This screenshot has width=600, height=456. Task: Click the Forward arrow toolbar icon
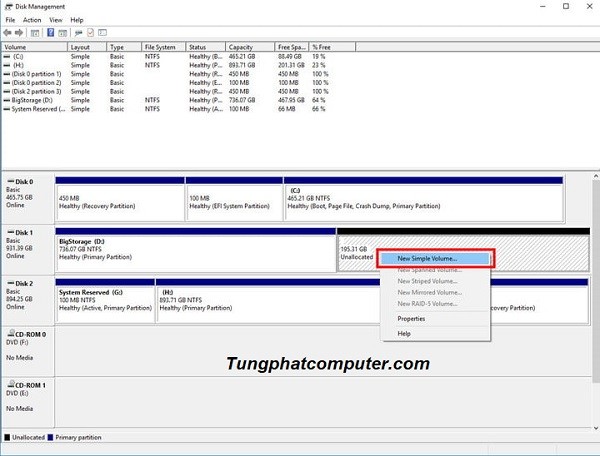click(19, 33)
